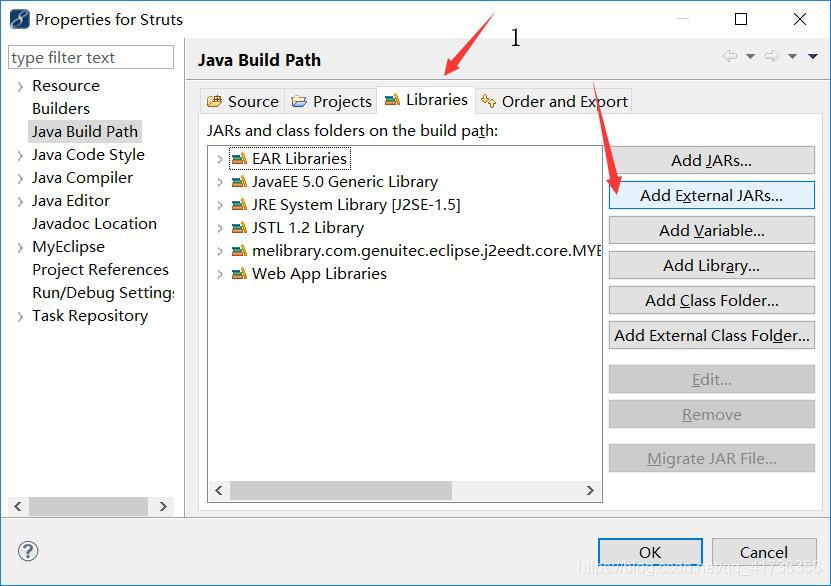Click the Libraries tab books icon
The image size is (831, 586).
click(x=392, y=100)
